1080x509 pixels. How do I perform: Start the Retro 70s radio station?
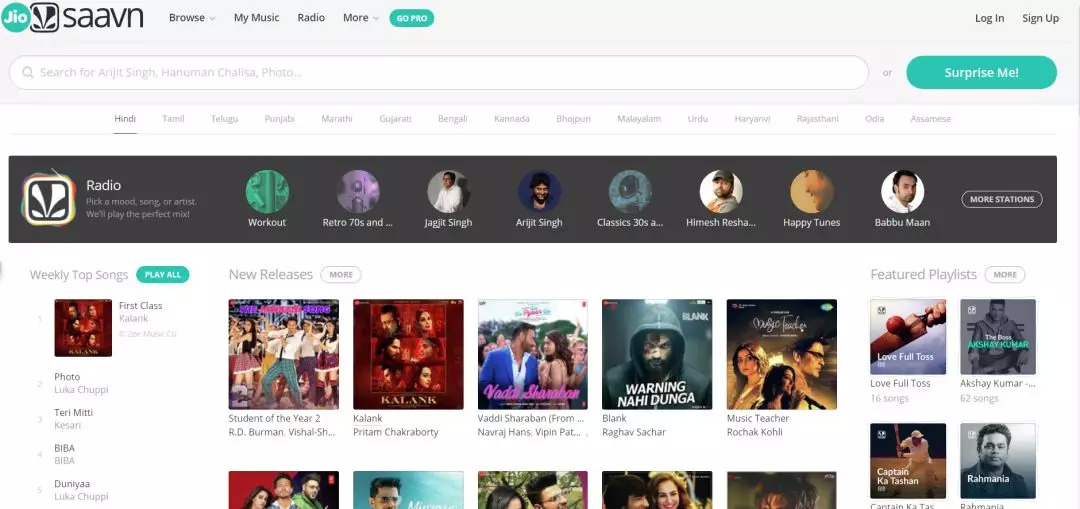[358, 191]
